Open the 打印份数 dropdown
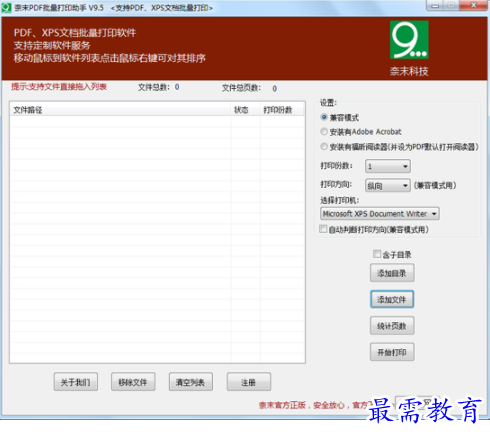The image size is (490, 442). pyautogui.click(x=388, y=166)
